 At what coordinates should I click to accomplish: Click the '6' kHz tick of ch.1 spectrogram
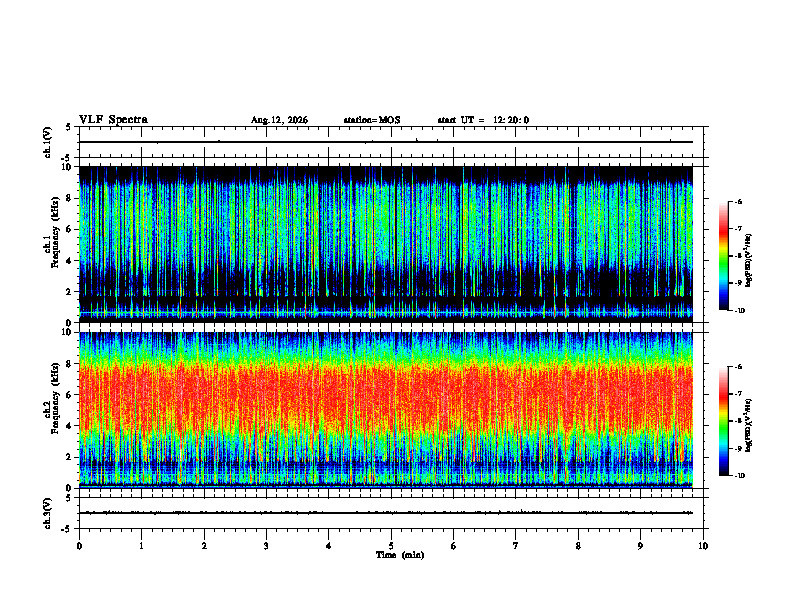point(69,229)
